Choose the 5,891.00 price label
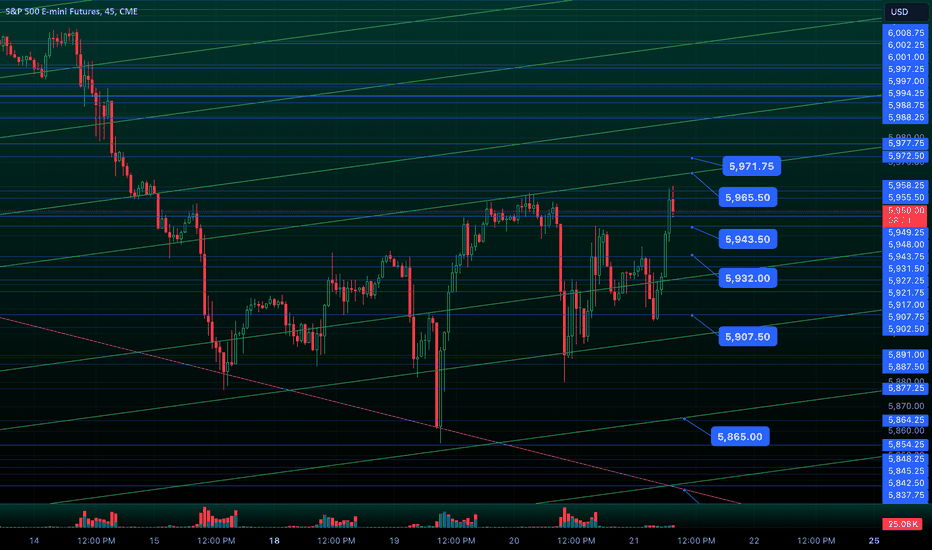Screen dimensions: 932x550 tap(906, 355)
